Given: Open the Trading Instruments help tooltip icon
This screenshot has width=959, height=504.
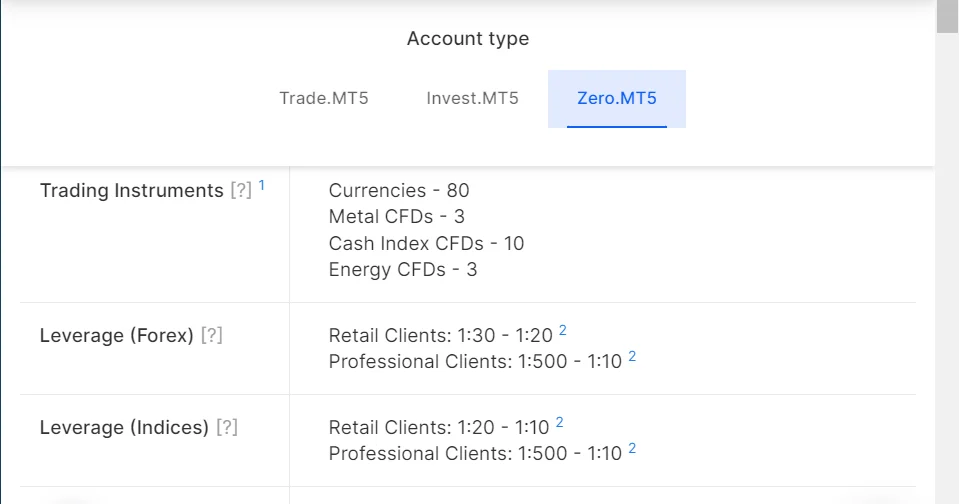Looking at the screenshot, I should (x=241, y=191).
